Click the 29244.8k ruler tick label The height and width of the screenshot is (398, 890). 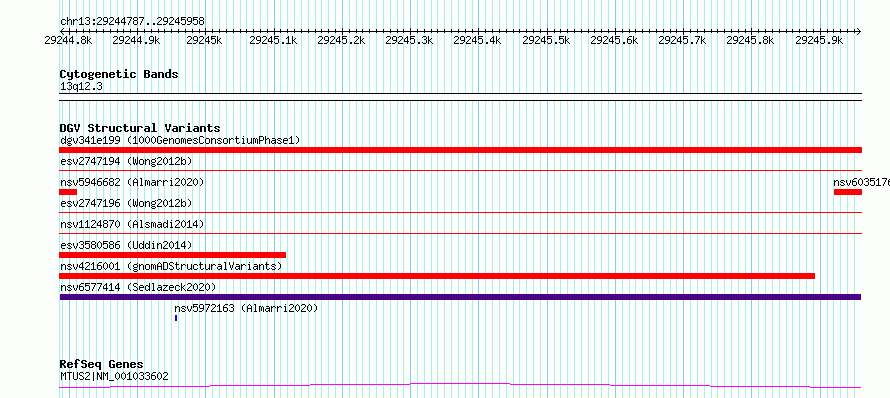tap(68, 40)
